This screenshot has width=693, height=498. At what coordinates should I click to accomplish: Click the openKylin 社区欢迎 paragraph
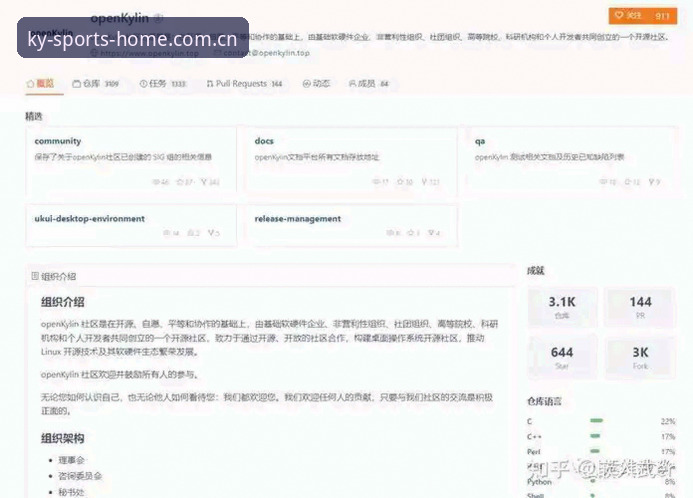tap(120, 375)
